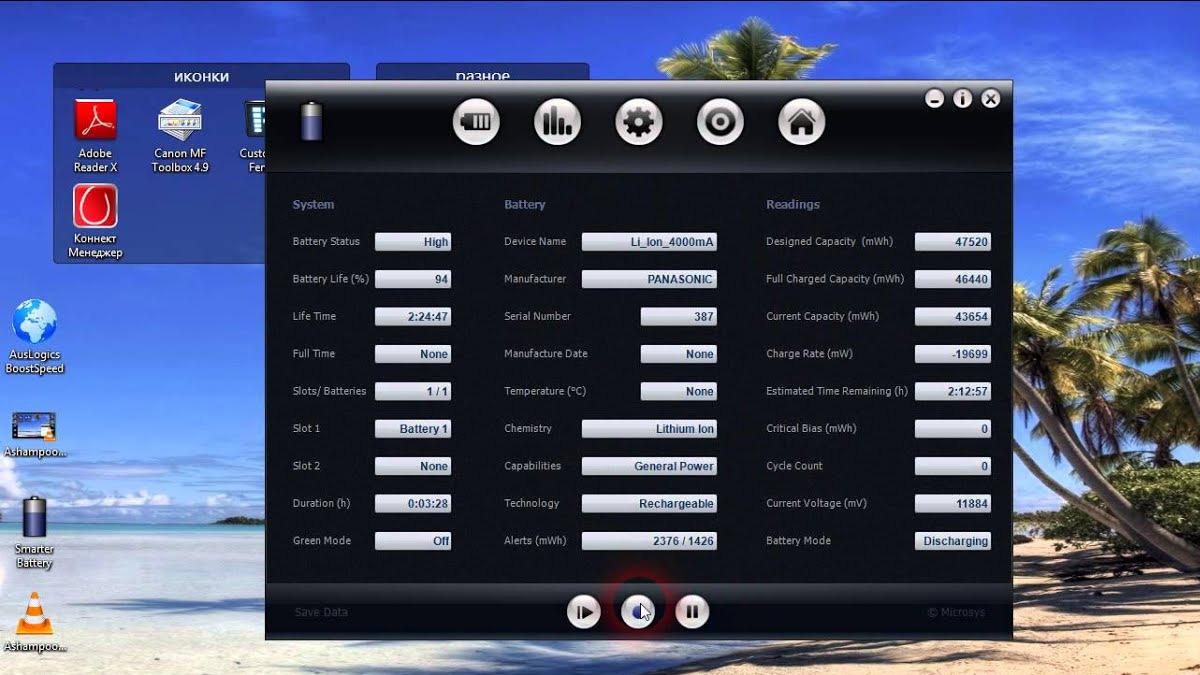
Task: Open Canon MF Toolbox 4.9 icon
Action: click(180, 137)
